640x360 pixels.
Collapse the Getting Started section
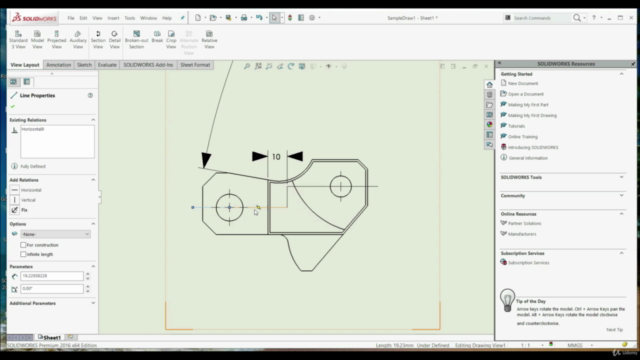pos(622,74)
